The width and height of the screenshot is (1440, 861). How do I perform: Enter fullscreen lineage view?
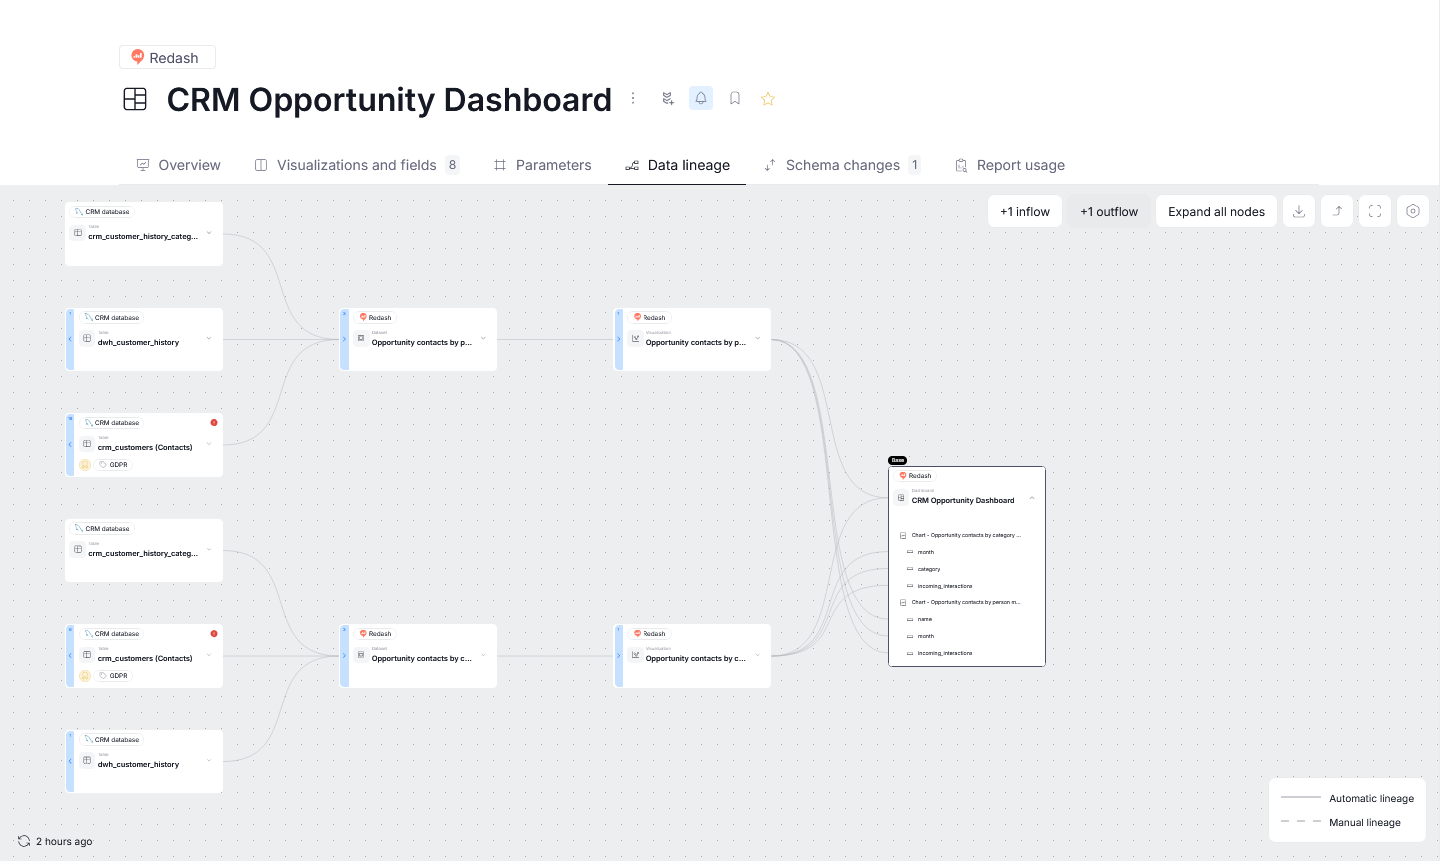point(1375,211)
